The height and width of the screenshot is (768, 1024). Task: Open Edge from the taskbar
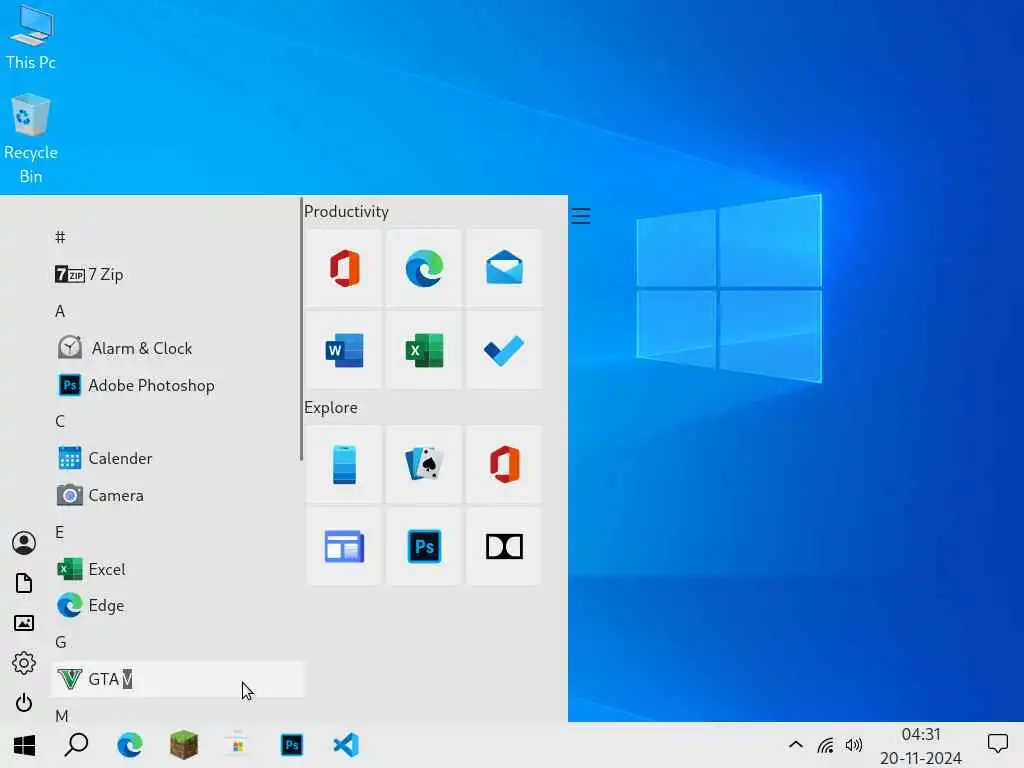[x=130, y=745]
